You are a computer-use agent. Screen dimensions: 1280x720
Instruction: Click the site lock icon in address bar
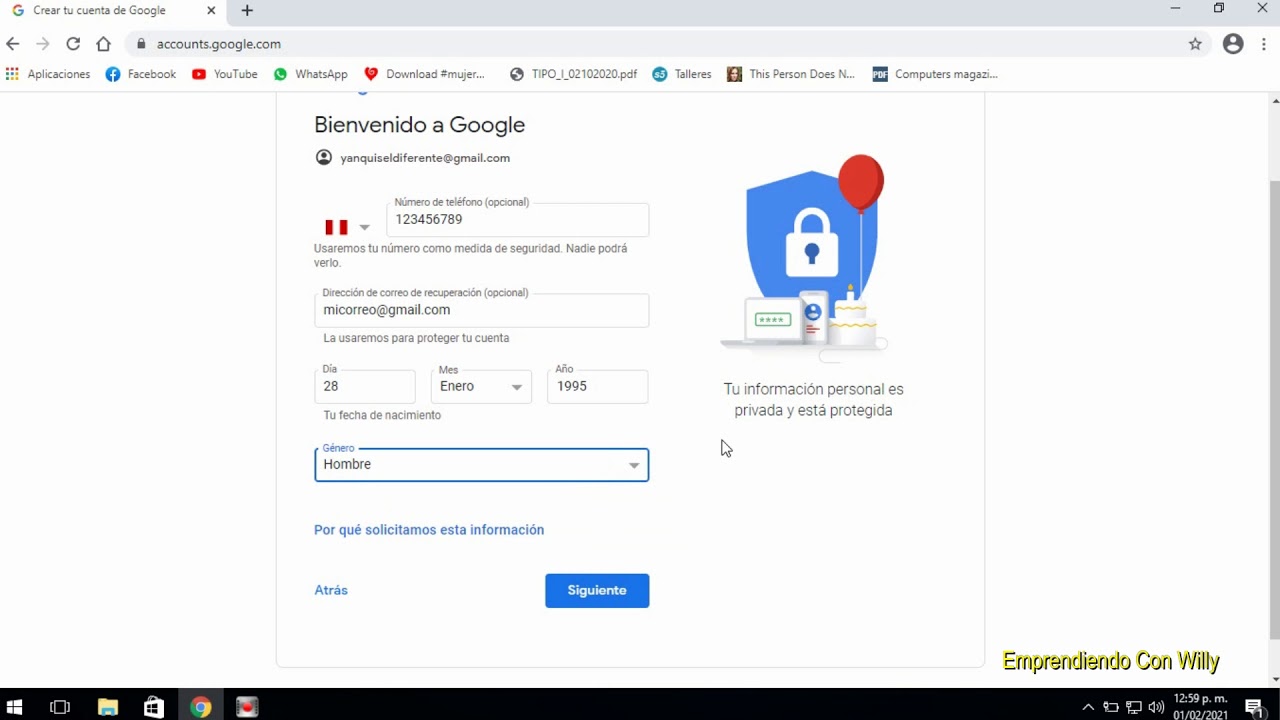tap(141, 44)
